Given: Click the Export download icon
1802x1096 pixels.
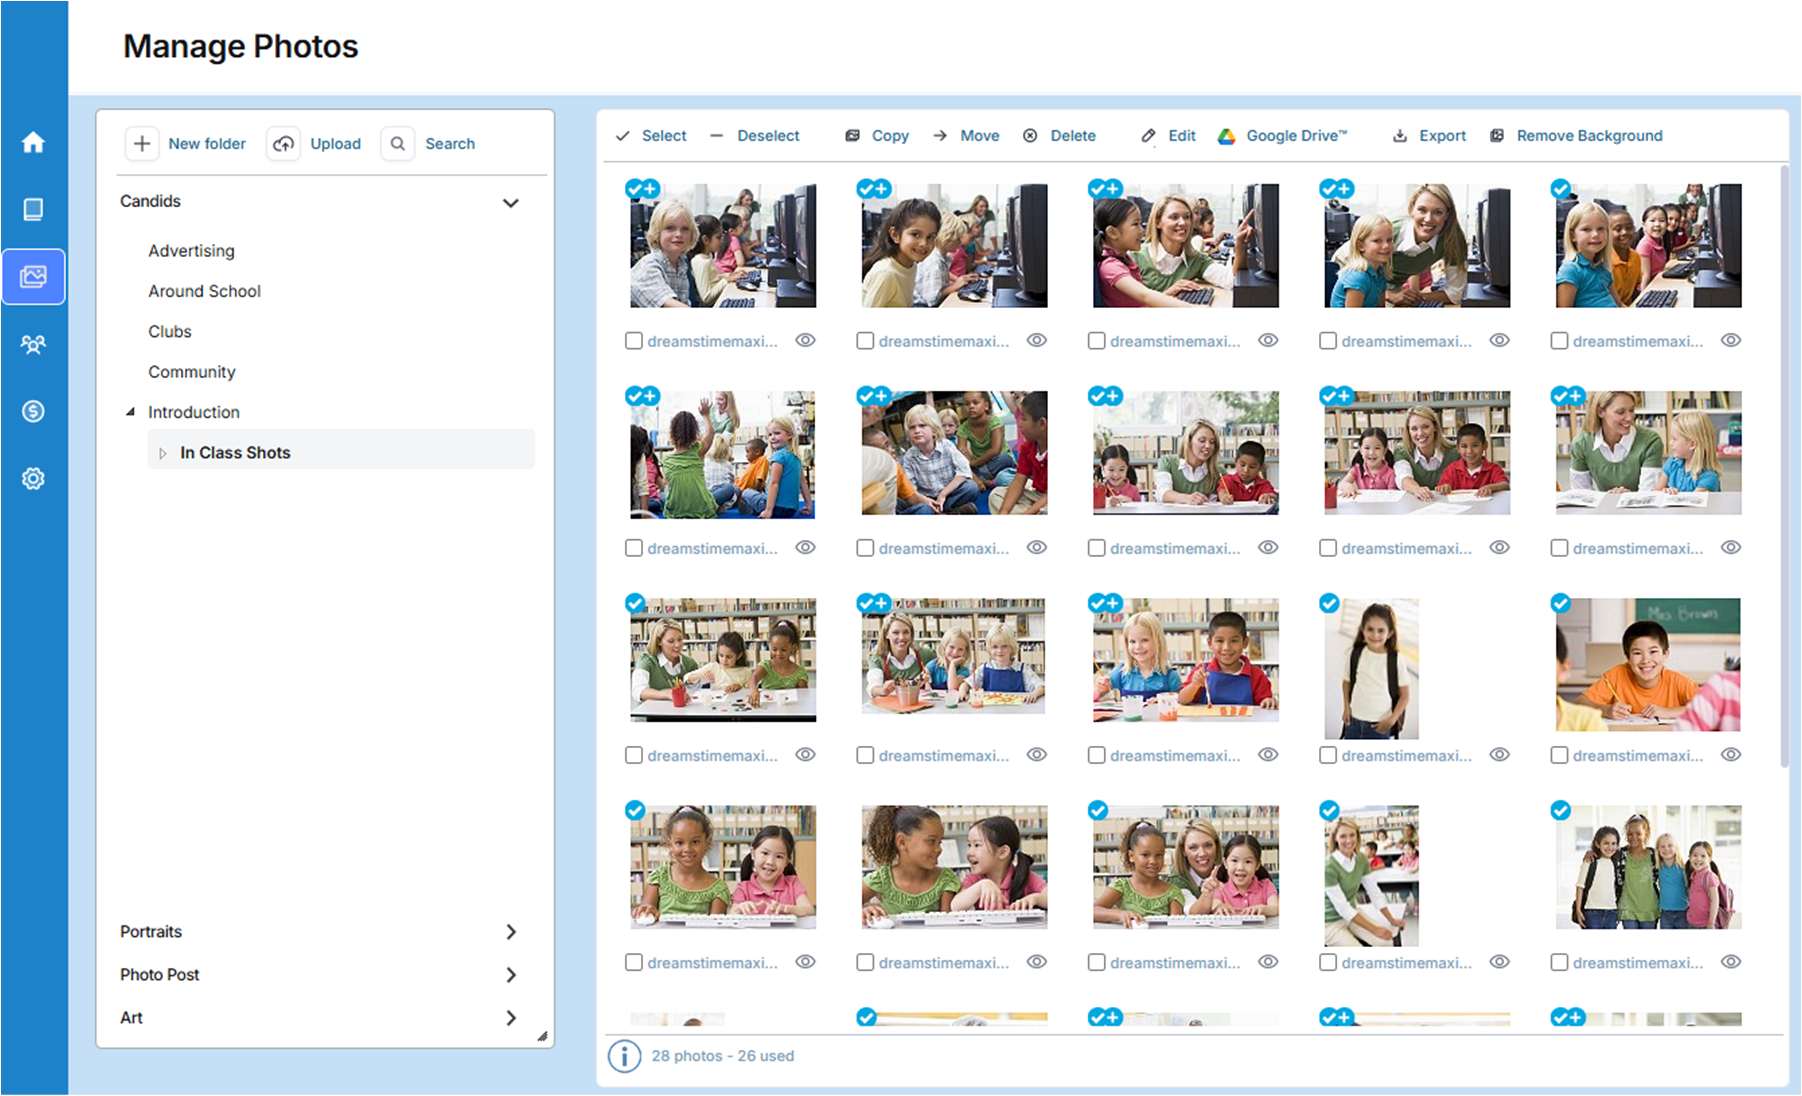Looking at the screenshot, I should (1400, 136).
